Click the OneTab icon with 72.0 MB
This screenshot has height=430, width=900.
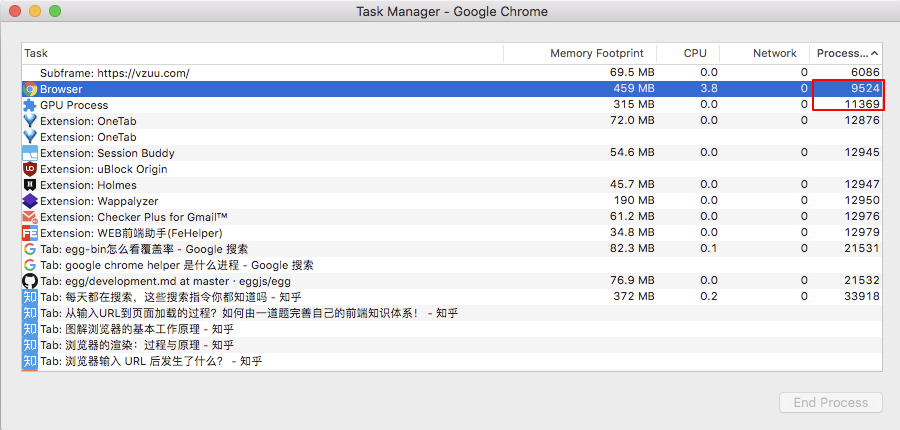coord(30,121)
